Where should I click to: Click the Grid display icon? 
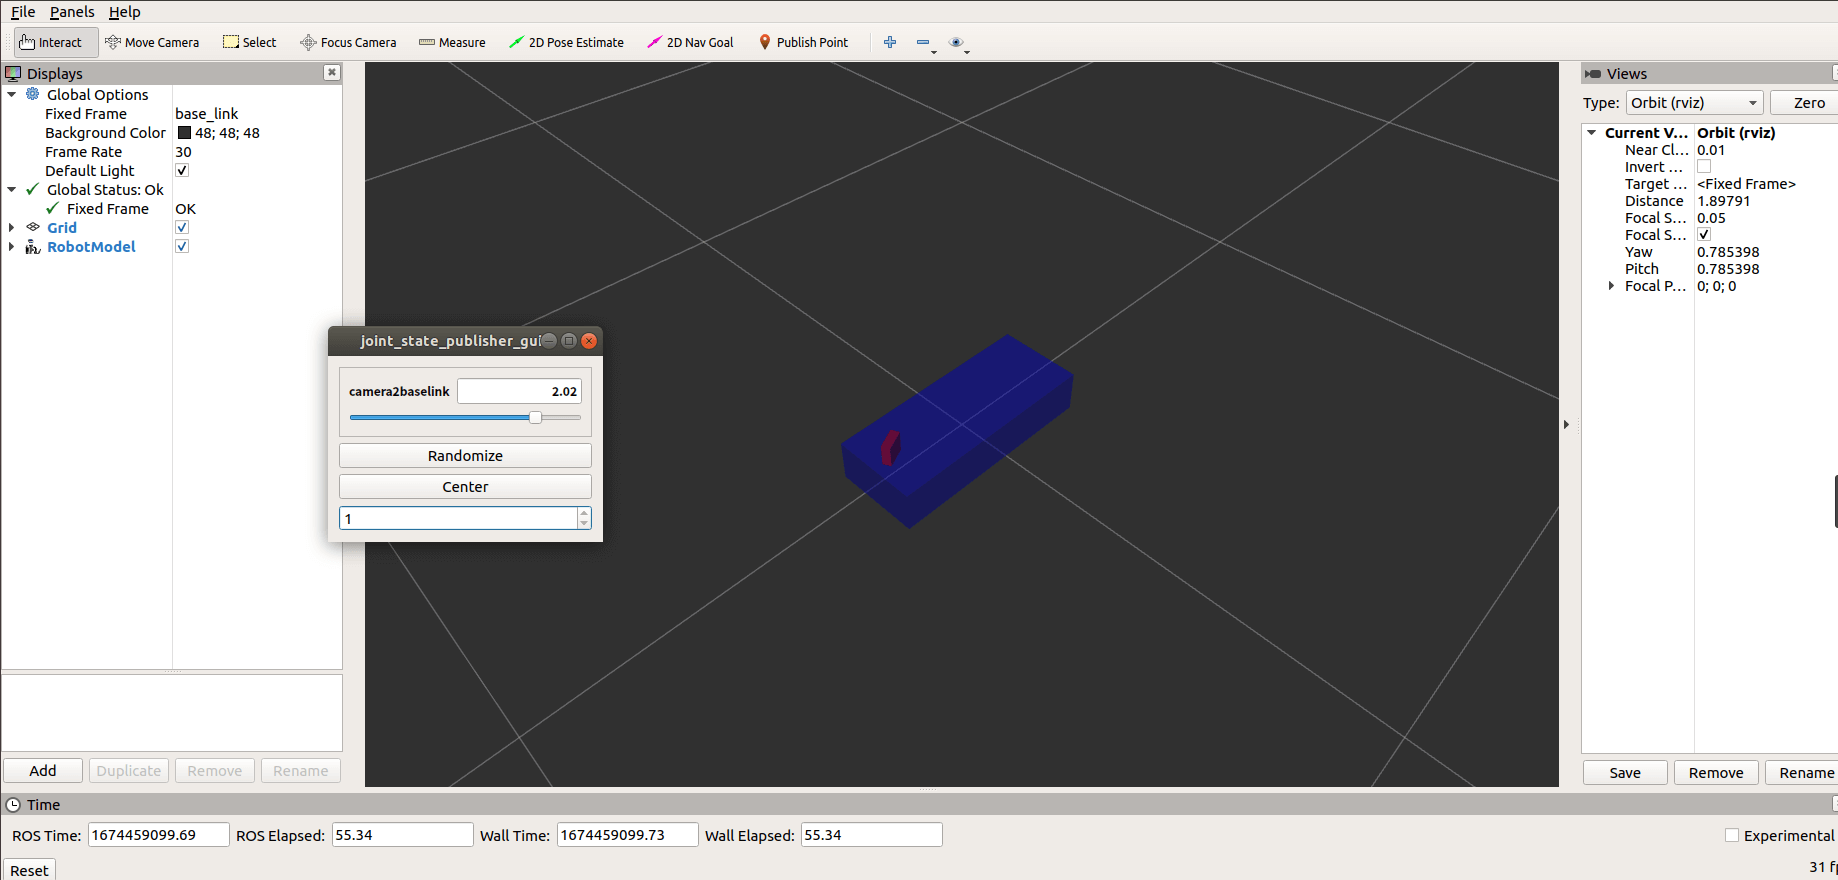pos(33,227)
